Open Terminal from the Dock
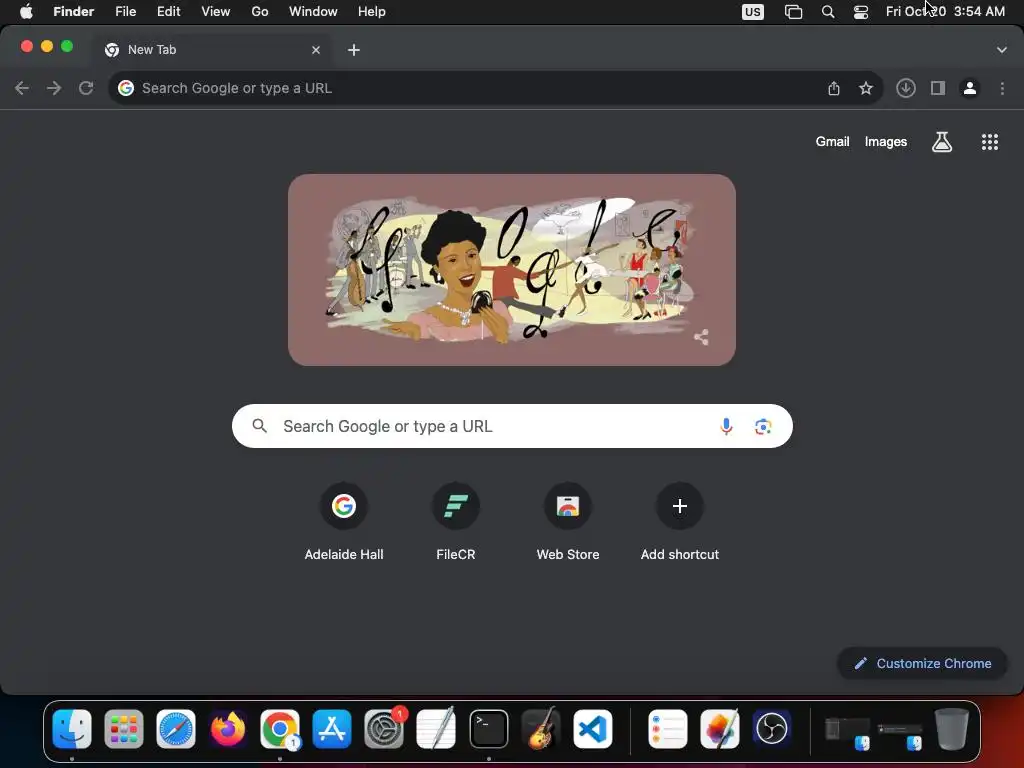The height and width of the screenshot is (768, 1024). [488, 729]
